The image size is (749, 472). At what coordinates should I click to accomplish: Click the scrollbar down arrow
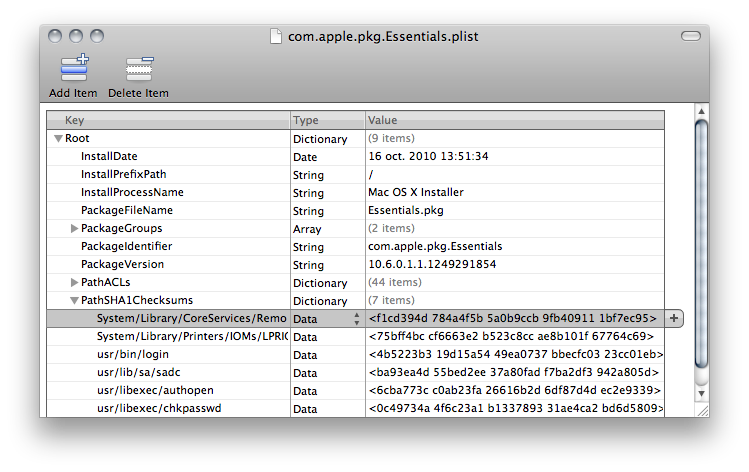pyautogui.click(x=701, y=394)
